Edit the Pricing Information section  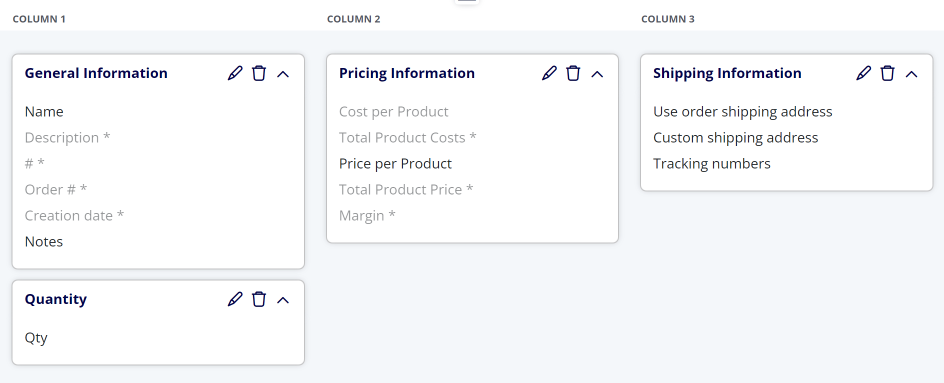click(x=549, y=73)
